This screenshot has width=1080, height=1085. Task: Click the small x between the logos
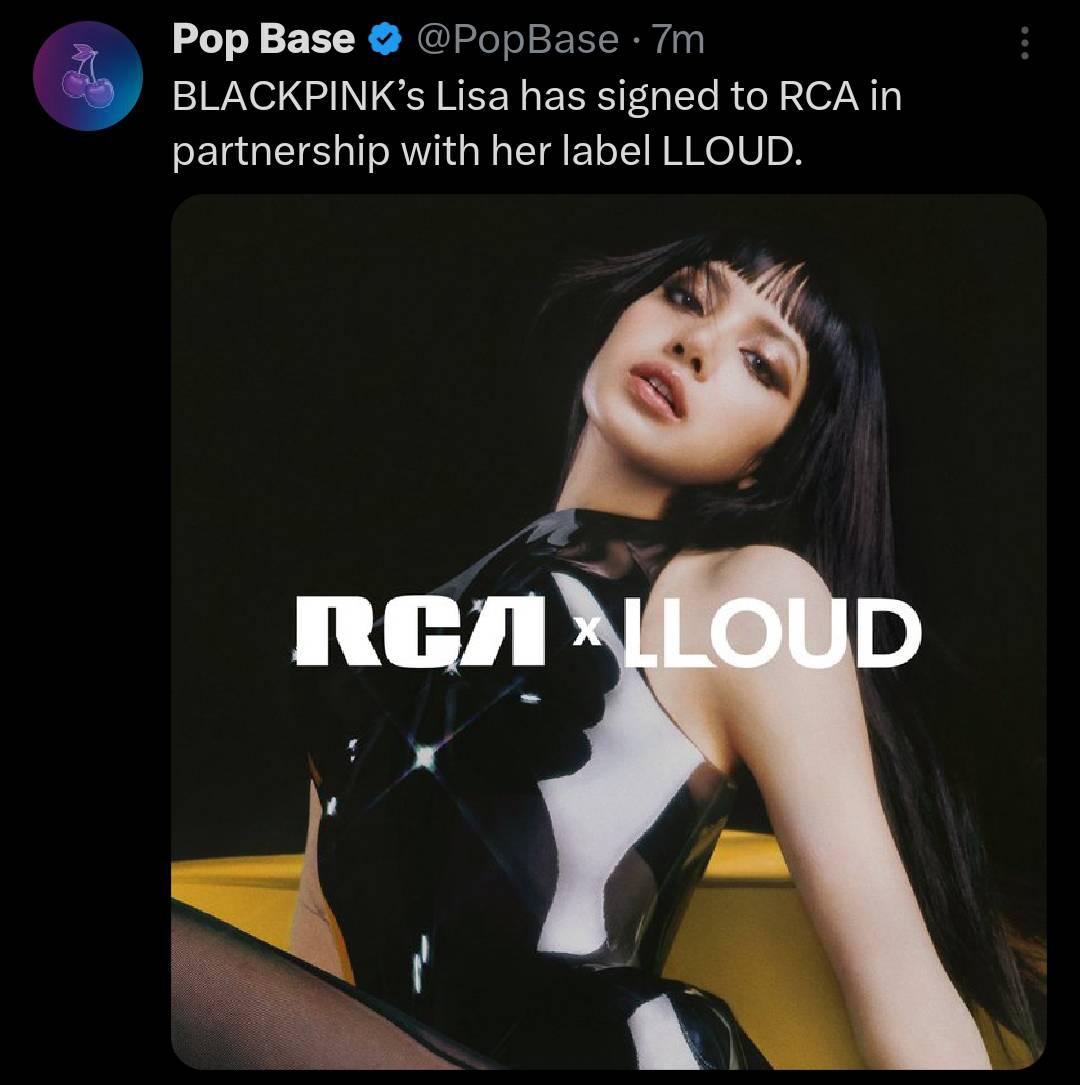click(587, 630)
